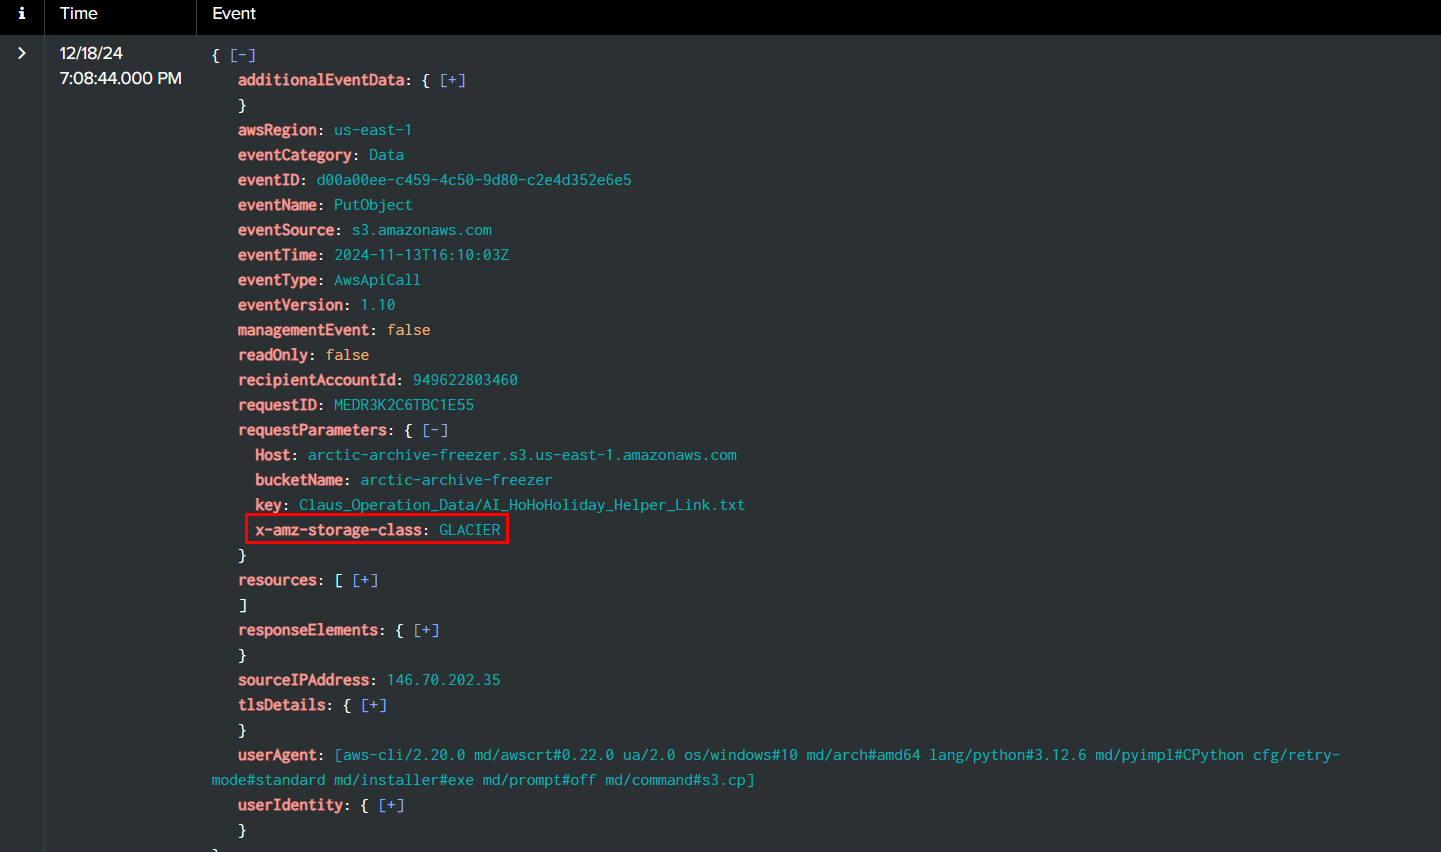Viewport: 1441px width, 852px height.
Task: Click the info icon column header
Action: pos(21,14)
